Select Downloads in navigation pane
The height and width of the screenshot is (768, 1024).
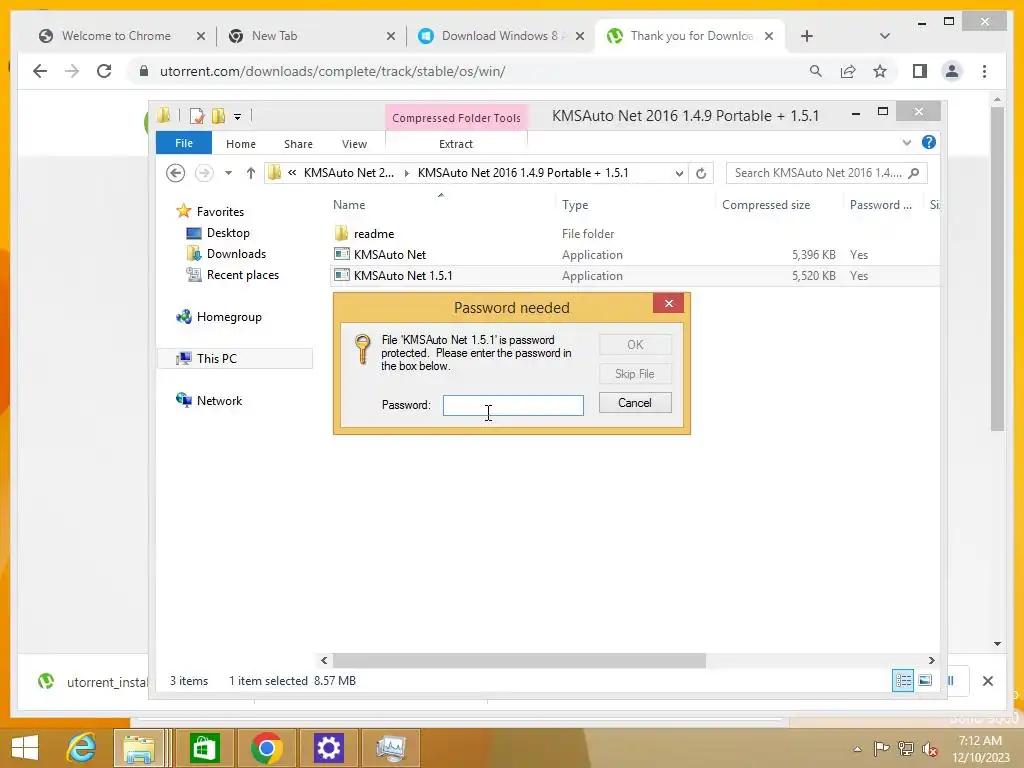click(236, 253)
